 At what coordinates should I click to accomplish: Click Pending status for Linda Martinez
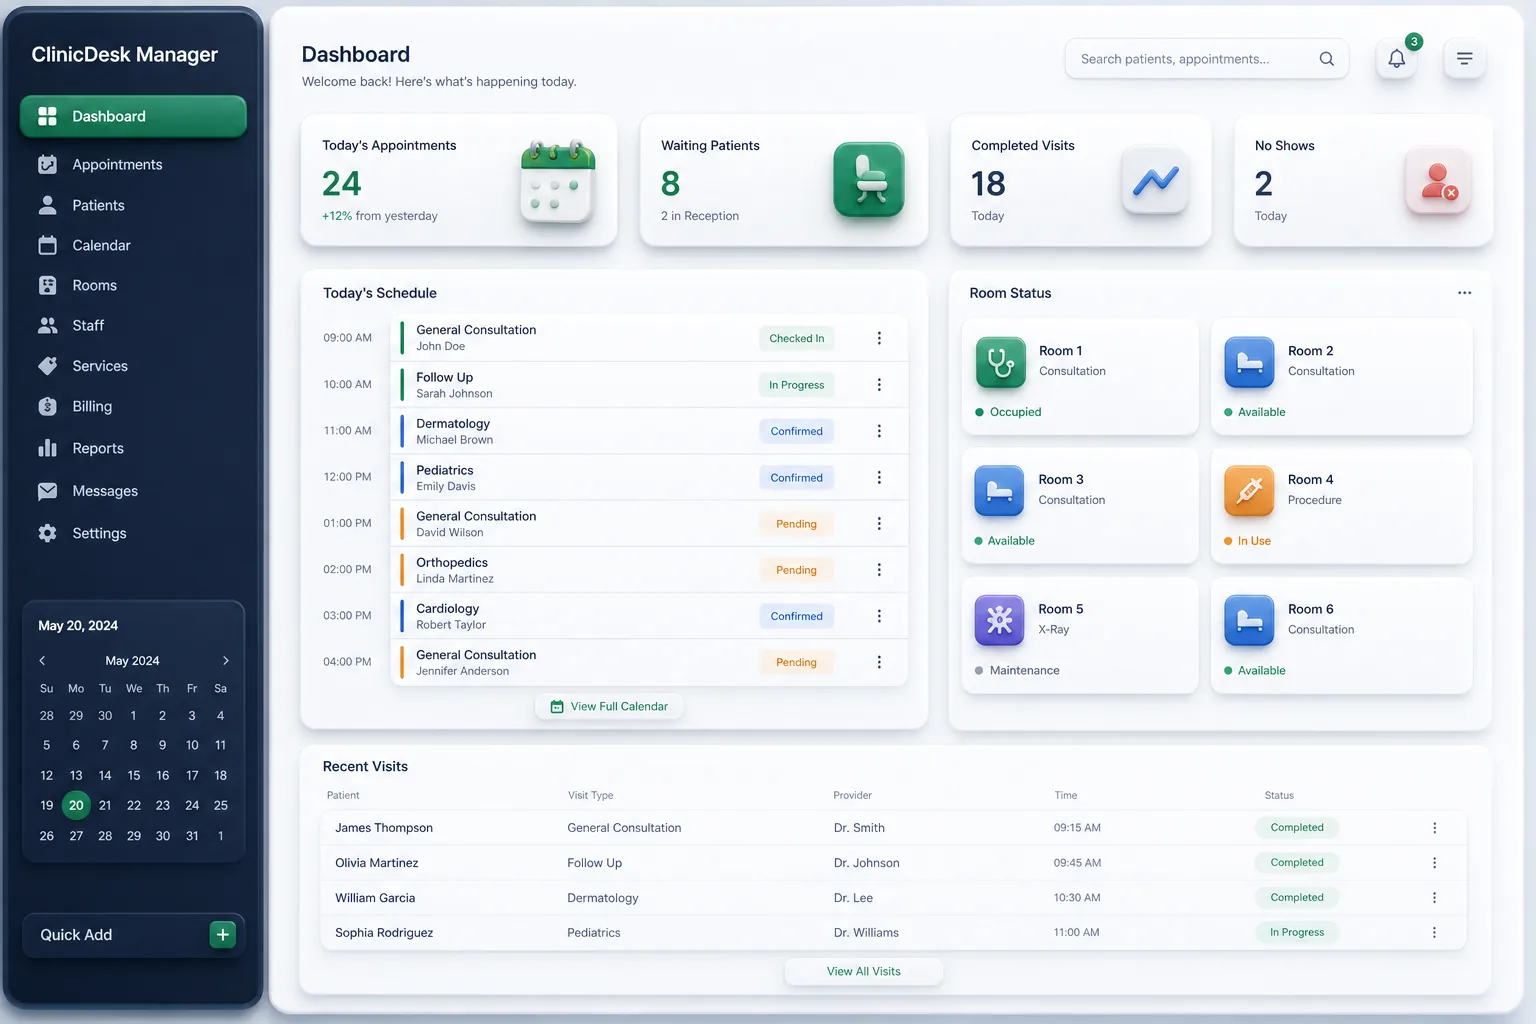[x=797, y=570]
